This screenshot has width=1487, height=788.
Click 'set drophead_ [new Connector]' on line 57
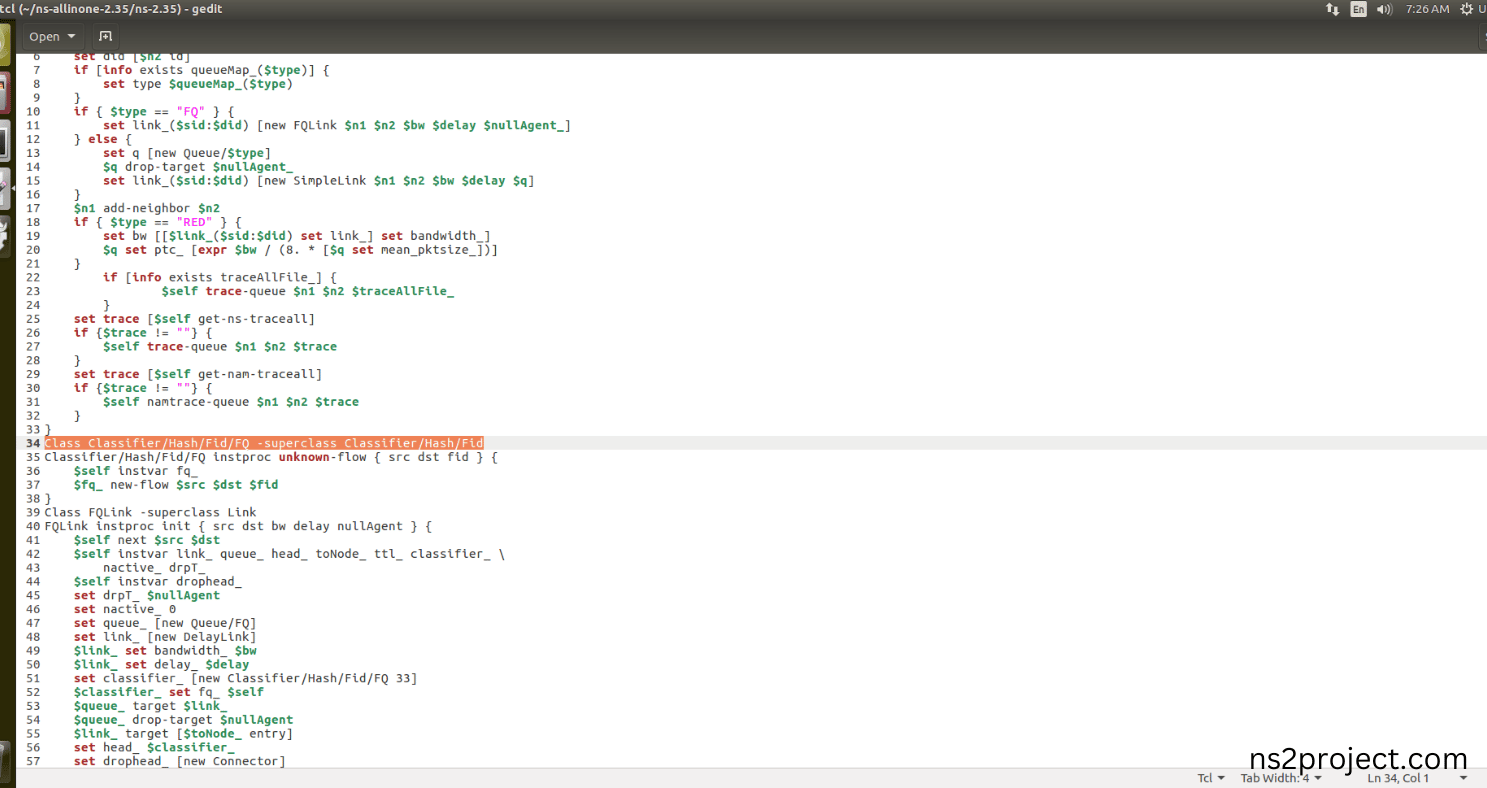click(180, 762)
